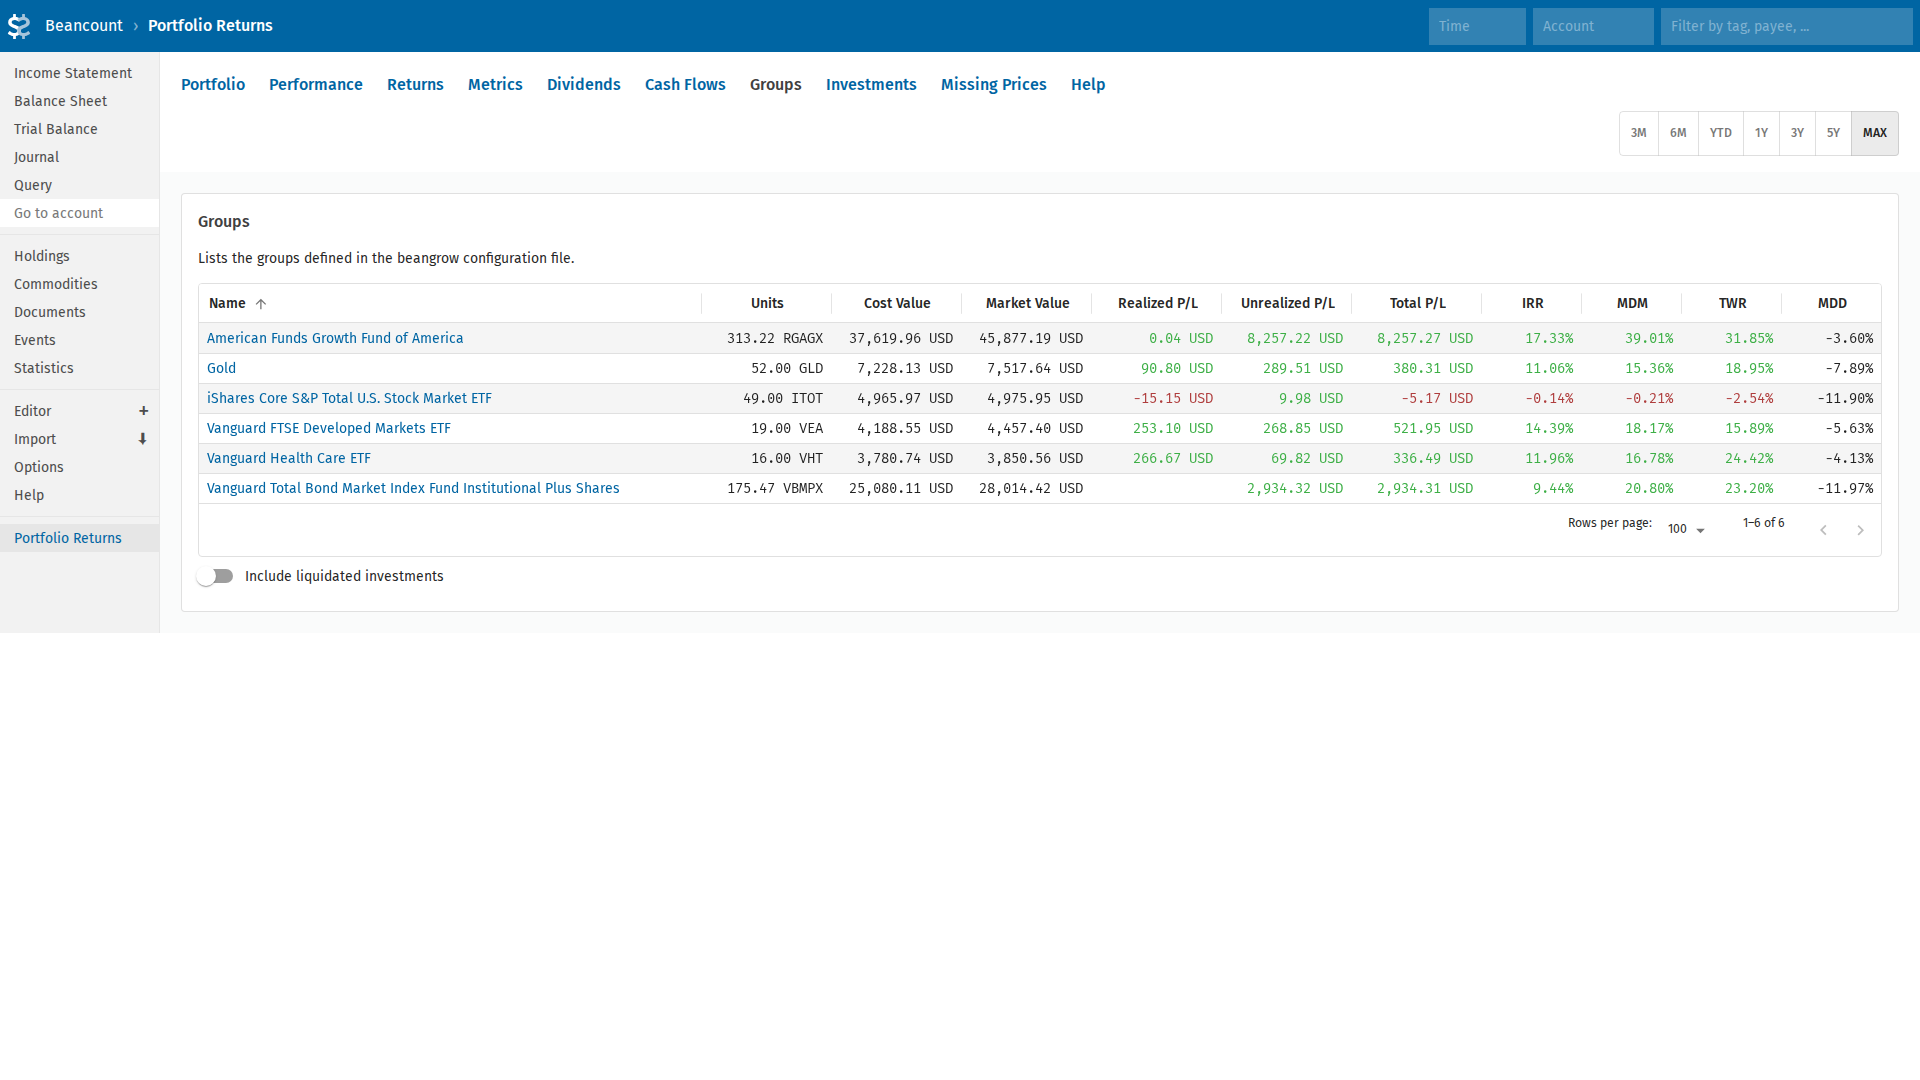Open the Time filter field
The height and width of the screenshot is (1080, 1920).
point(1476,26)
